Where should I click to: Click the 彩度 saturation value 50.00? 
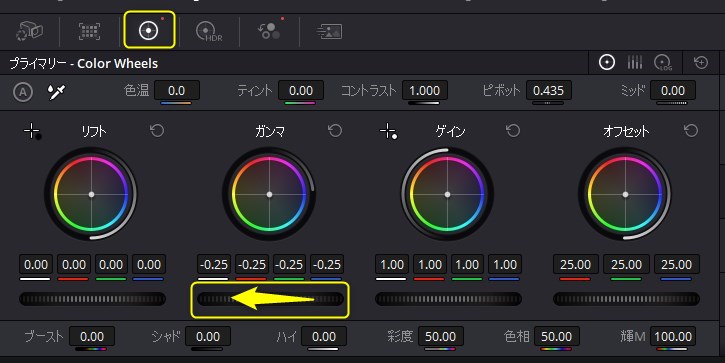[441, 337]
